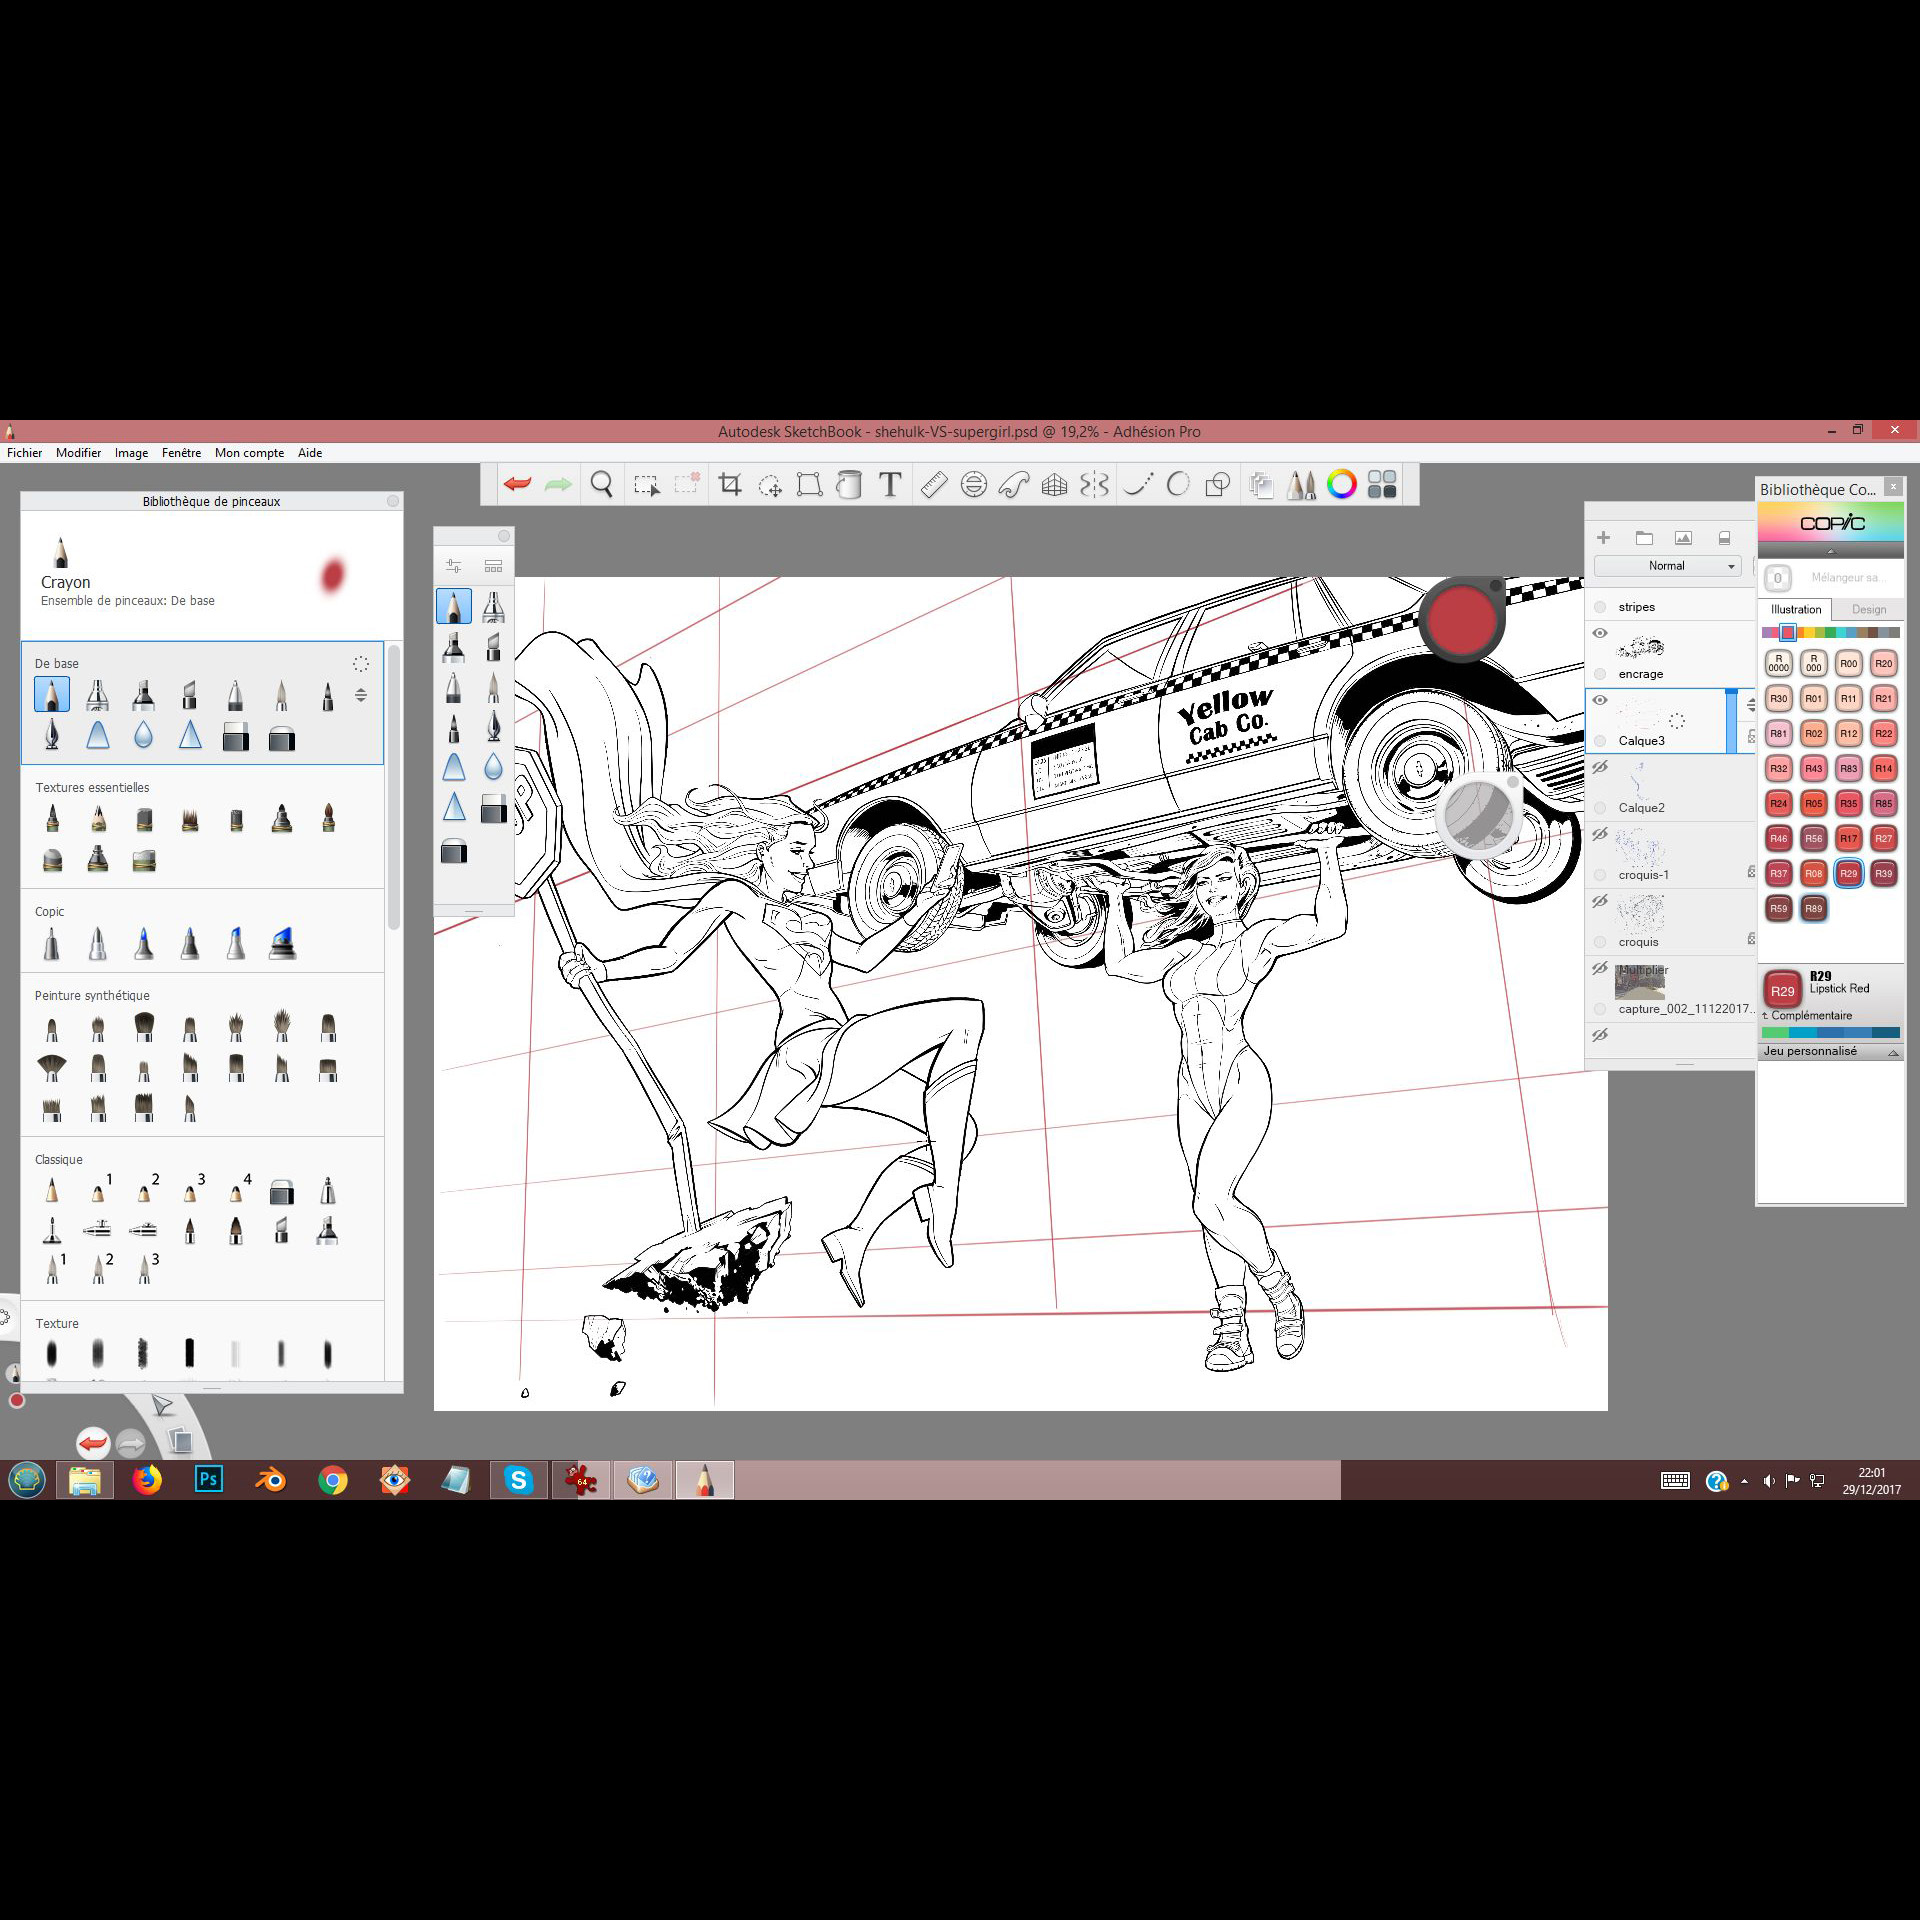Open the Fichier menu
Viewport: 1920px width, 1920px height.
coord(25,453)
